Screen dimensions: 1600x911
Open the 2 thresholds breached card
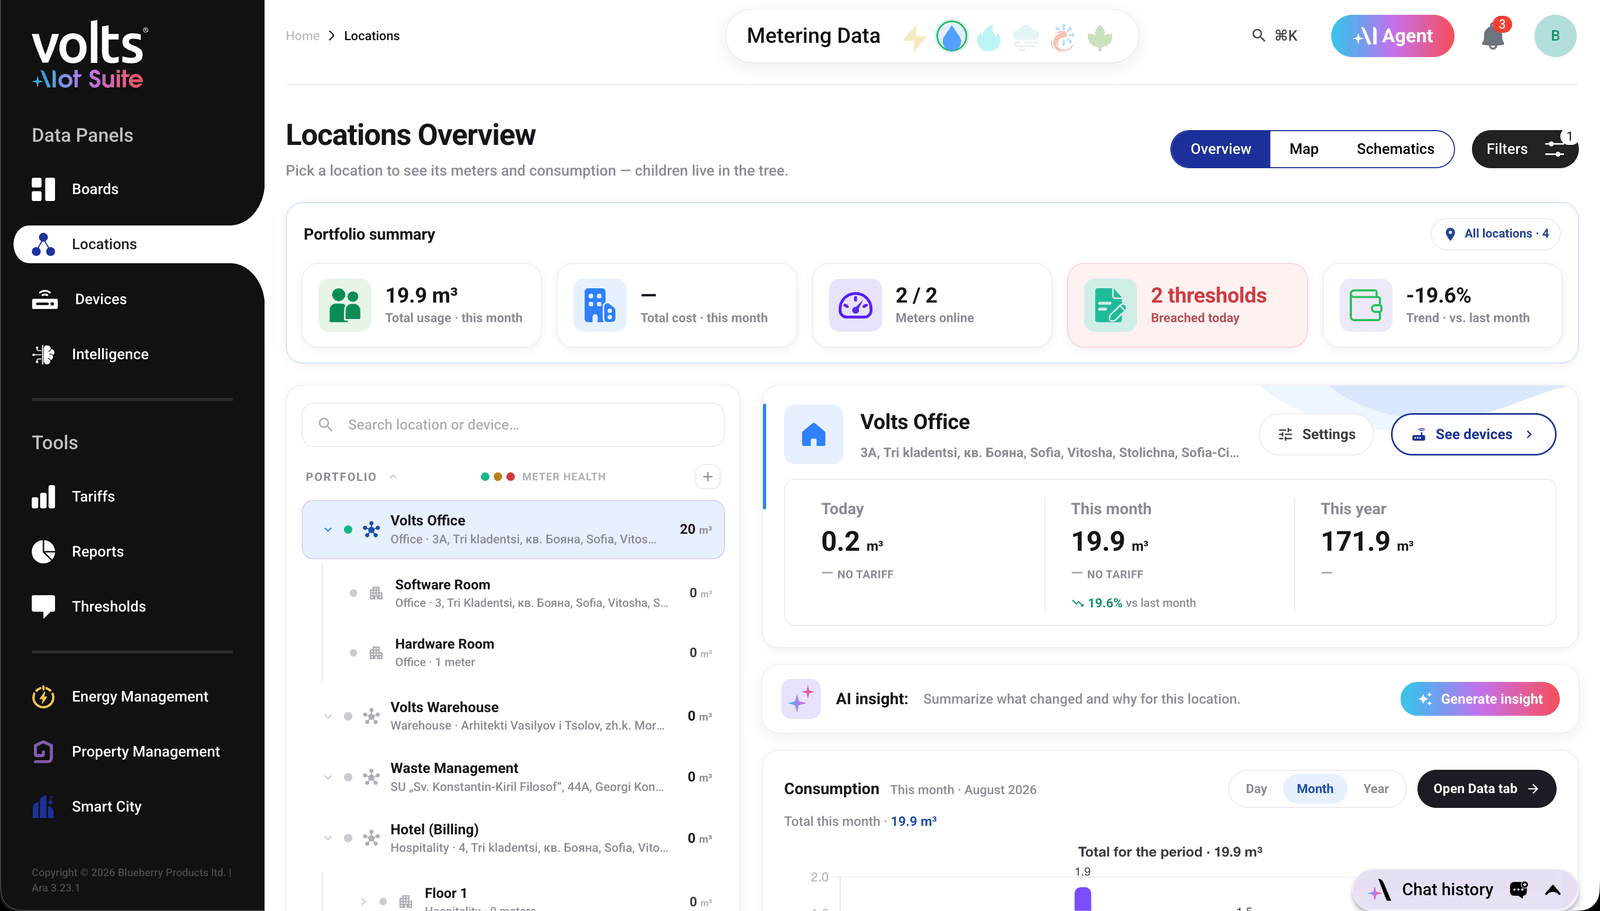pyautogui.click(x=1187, y=305)
